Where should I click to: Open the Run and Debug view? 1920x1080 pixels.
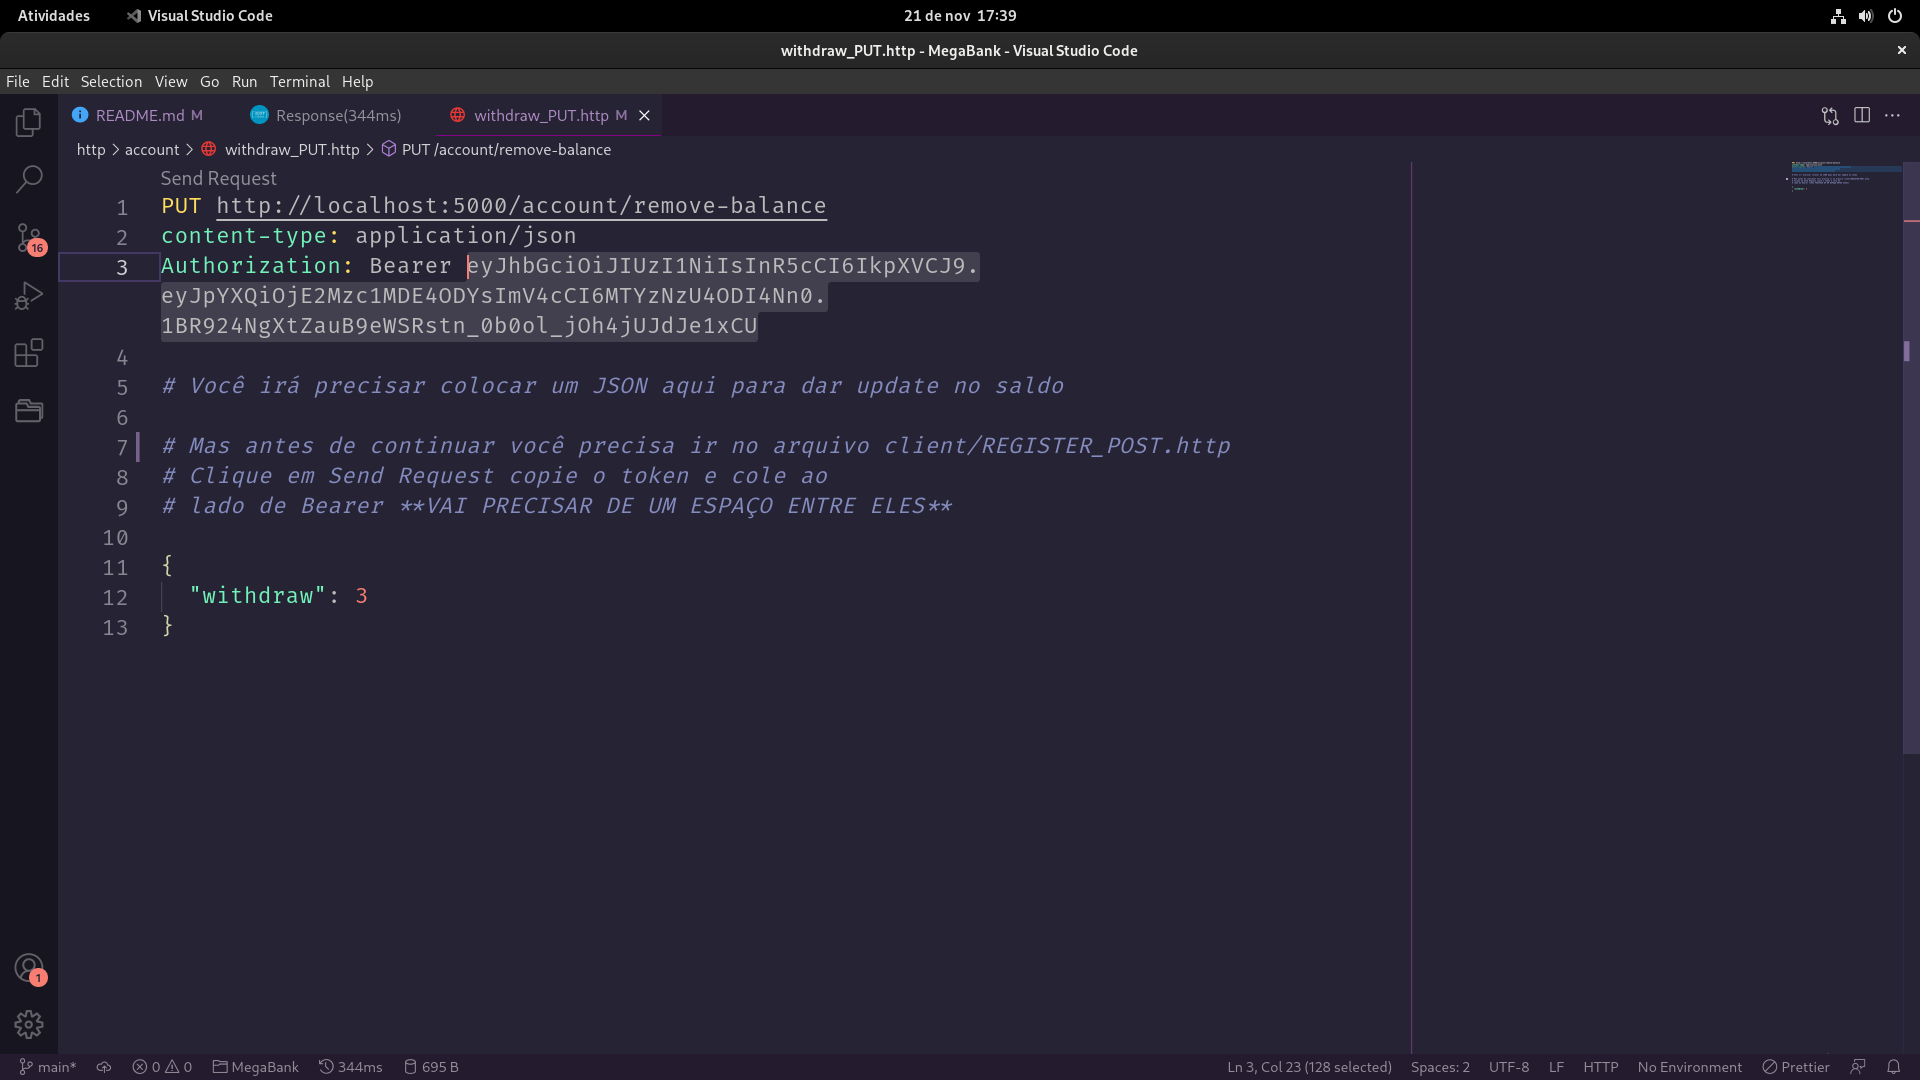point(29,296)
